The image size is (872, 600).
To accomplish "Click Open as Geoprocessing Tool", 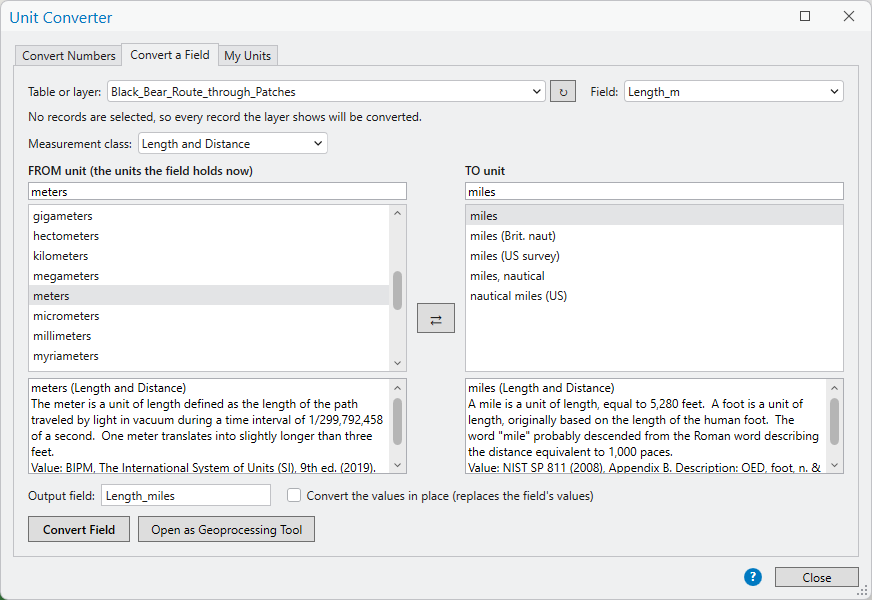I will 226,529.
